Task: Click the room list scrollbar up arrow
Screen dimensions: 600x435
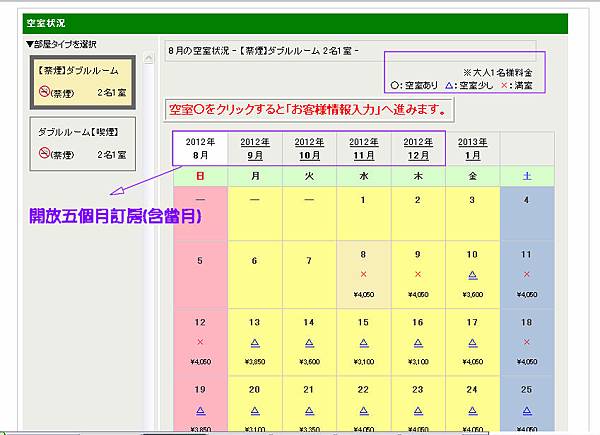Action: tap(148, 59)
